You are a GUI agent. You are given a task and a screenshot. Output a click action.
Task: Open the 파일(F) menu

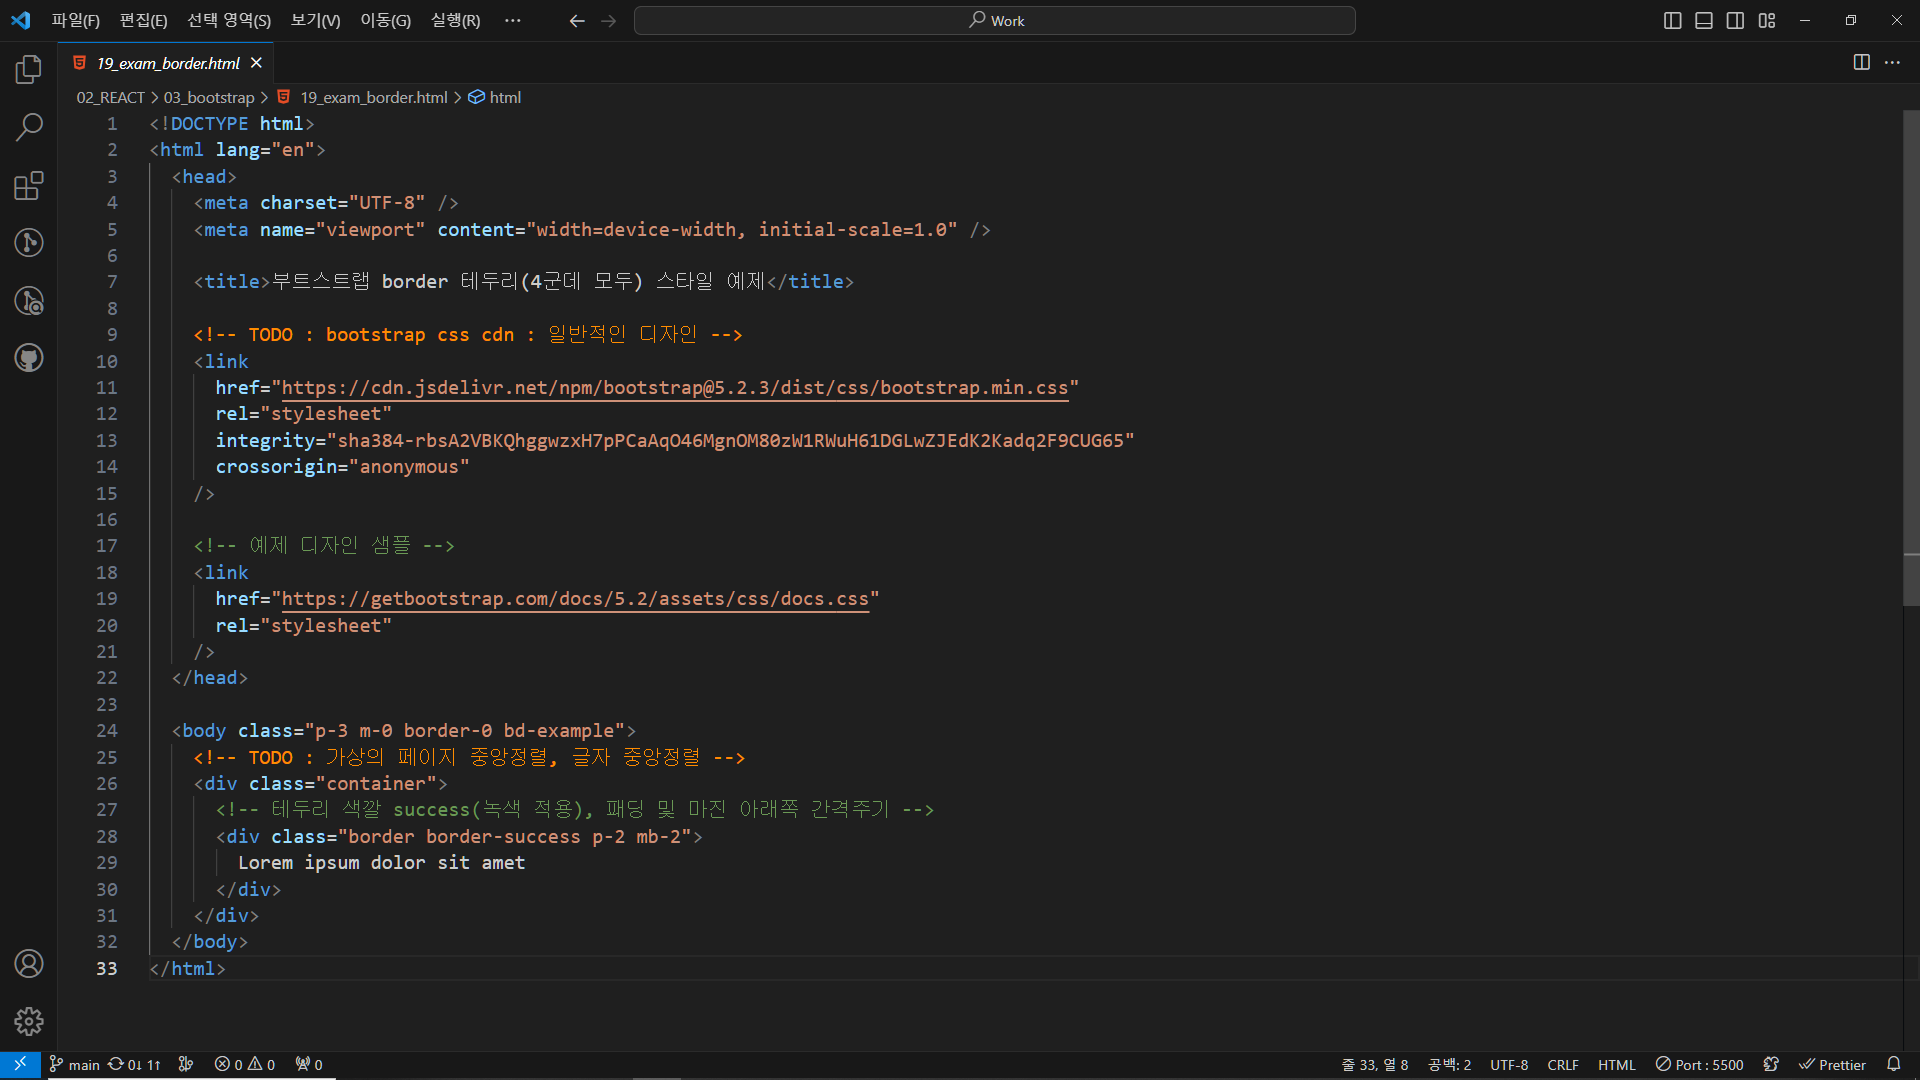pos(76,21)
